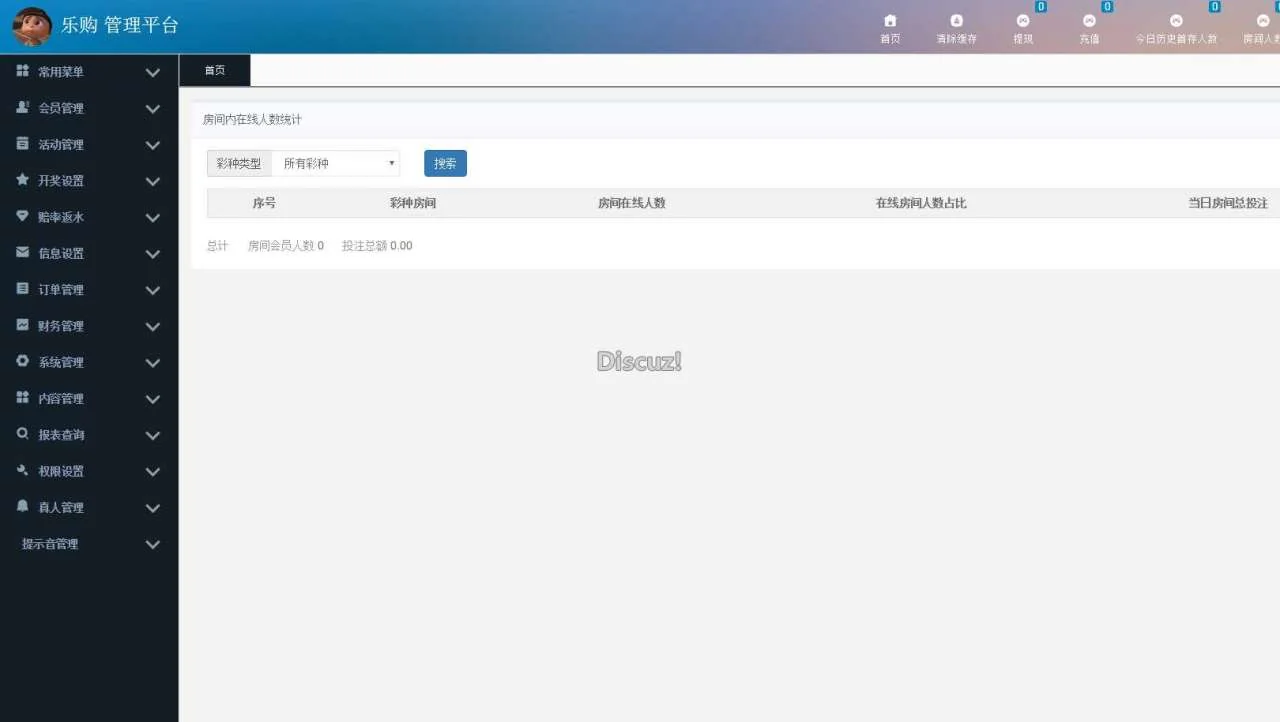The width and height of the screenshot is (1280, 722).
Task: Click the gear icon beside 系统管理
Action: coord(22,361)
